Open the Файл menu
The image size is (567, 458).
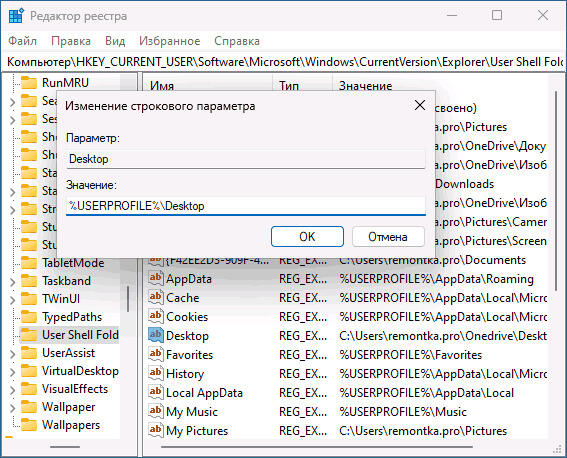pyautogui.click(x=22, y=41)
